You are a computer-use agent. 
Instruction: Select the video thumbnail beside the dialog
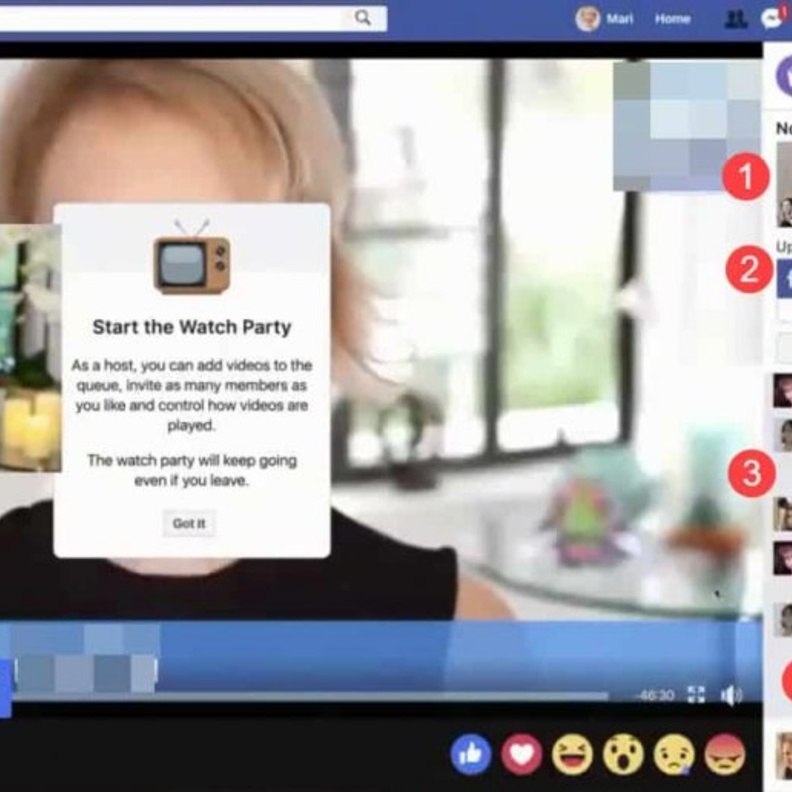30,349
